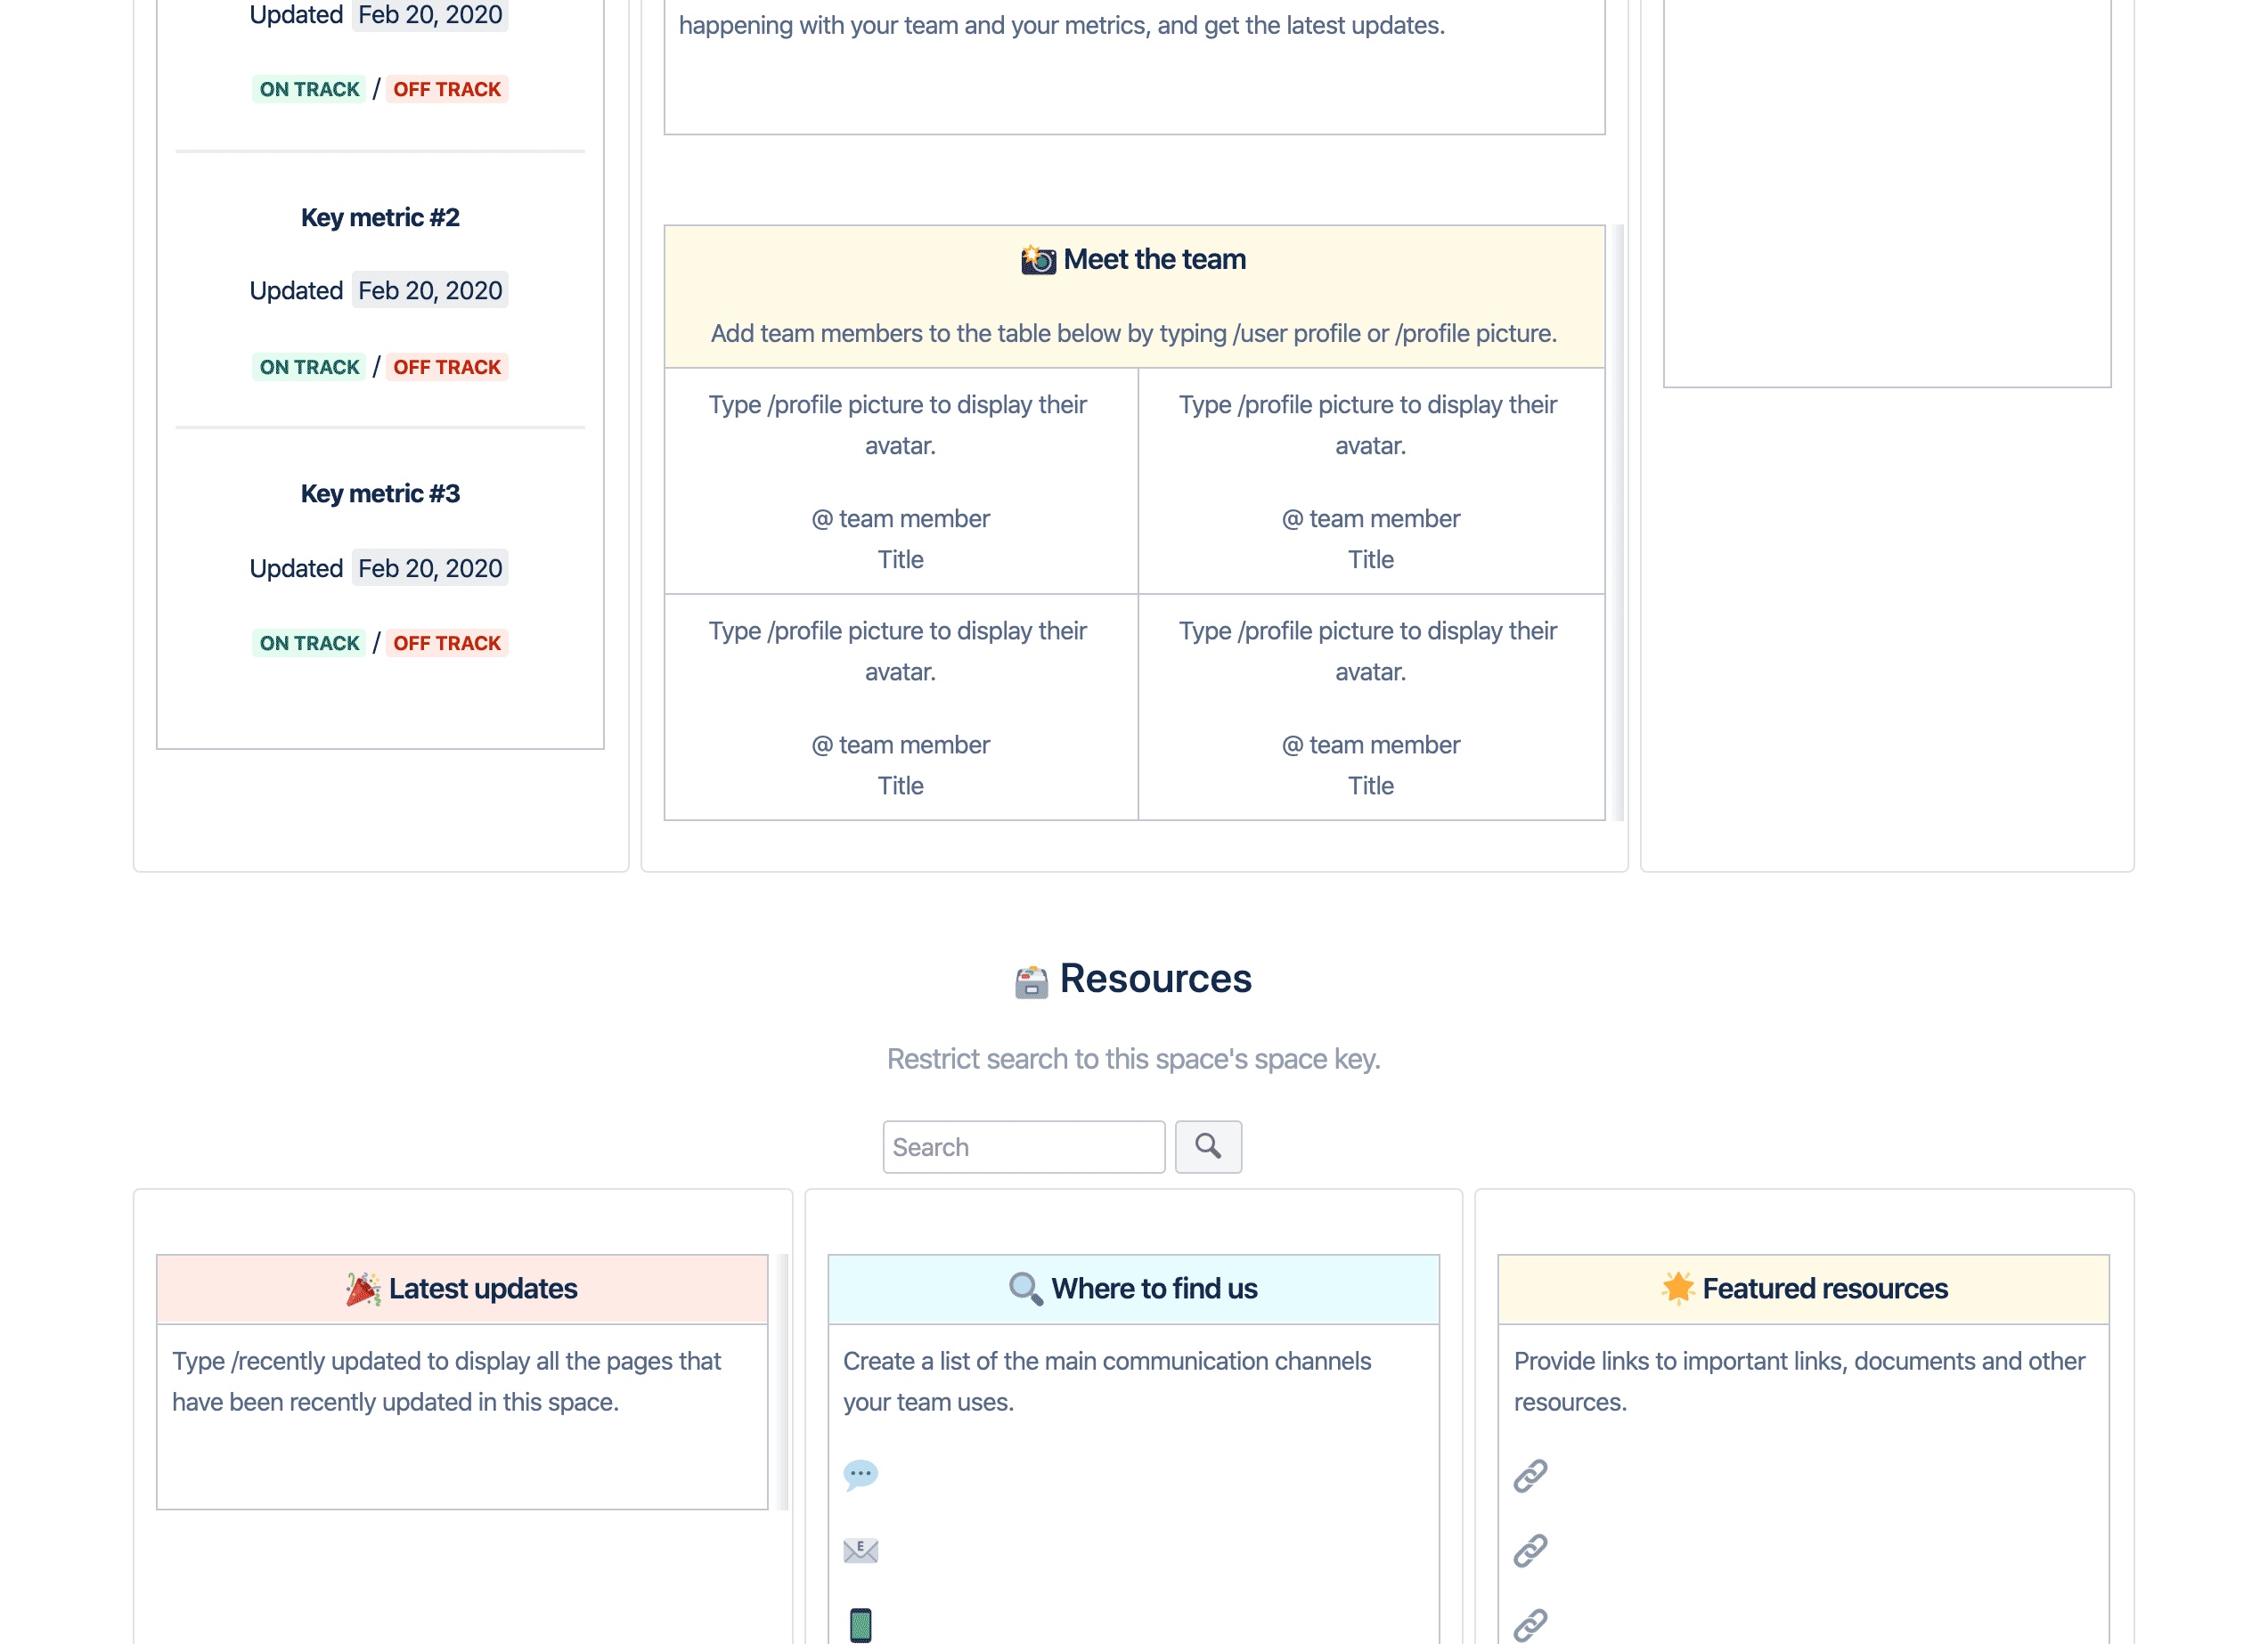
Task: Click the magnifier search button
Action: click(x=1208, y=1146)
